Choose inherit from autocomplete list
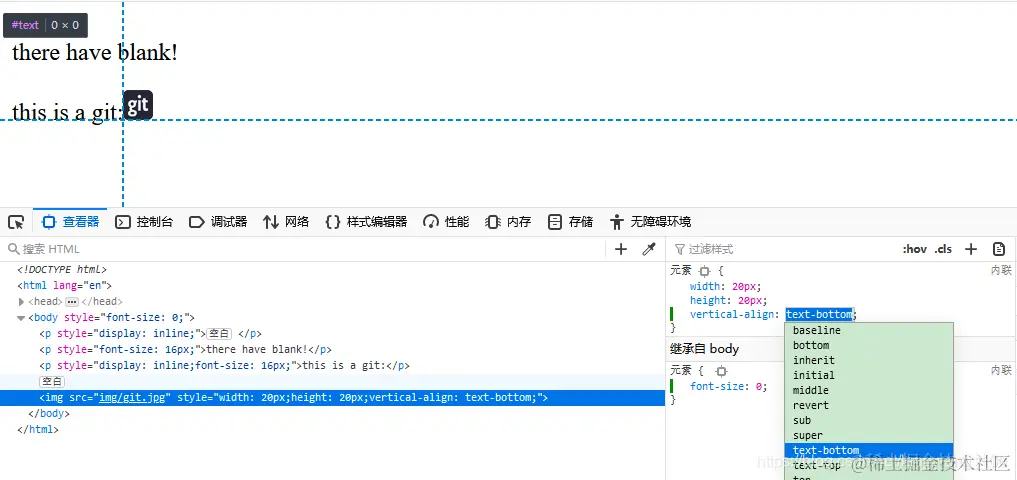The width and height of the screenshot is (1017, 480). coord(868,360)
